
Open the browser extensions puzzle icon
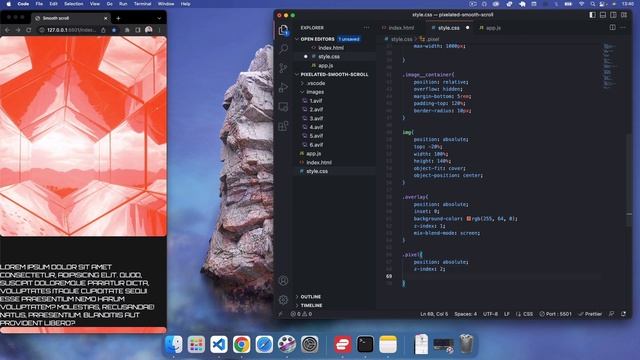click(127, 30)
